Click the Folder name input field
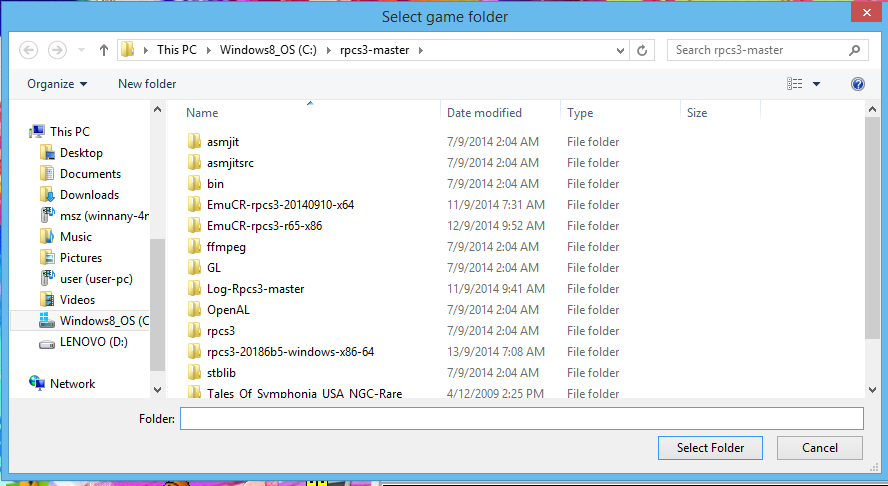 [520, 418]
